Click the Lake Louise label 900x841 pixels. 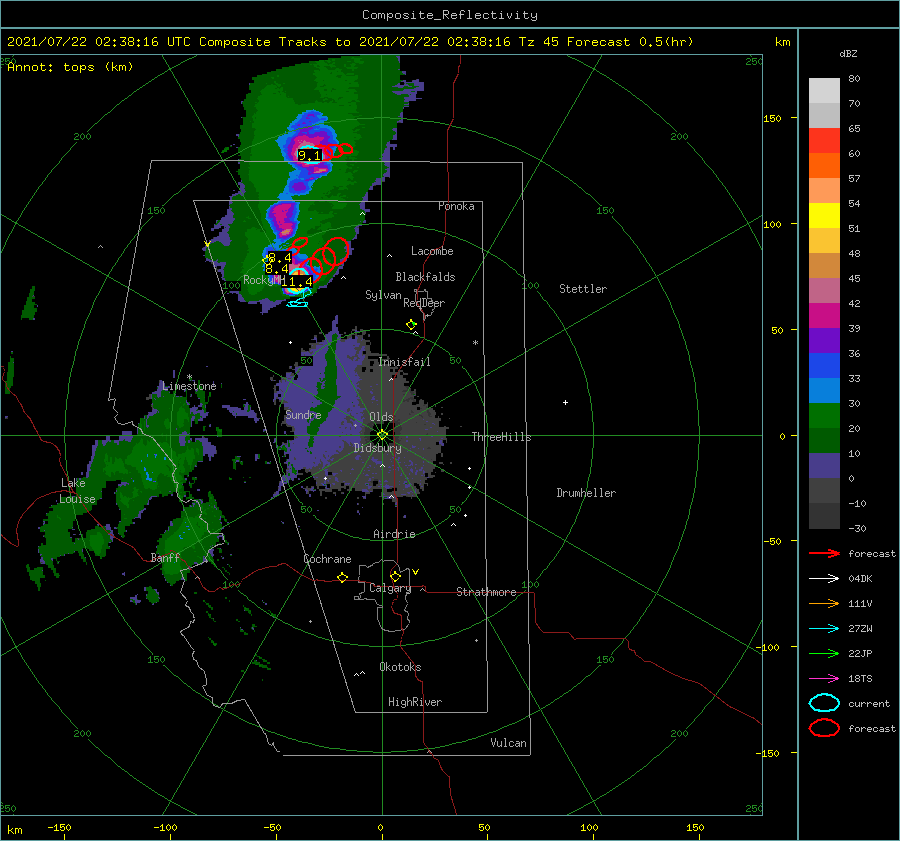[77, 491]
